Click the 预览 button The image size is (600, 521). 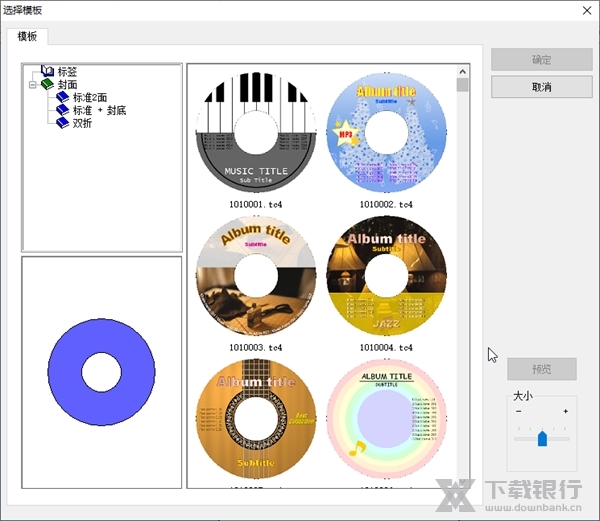(541, 369)
